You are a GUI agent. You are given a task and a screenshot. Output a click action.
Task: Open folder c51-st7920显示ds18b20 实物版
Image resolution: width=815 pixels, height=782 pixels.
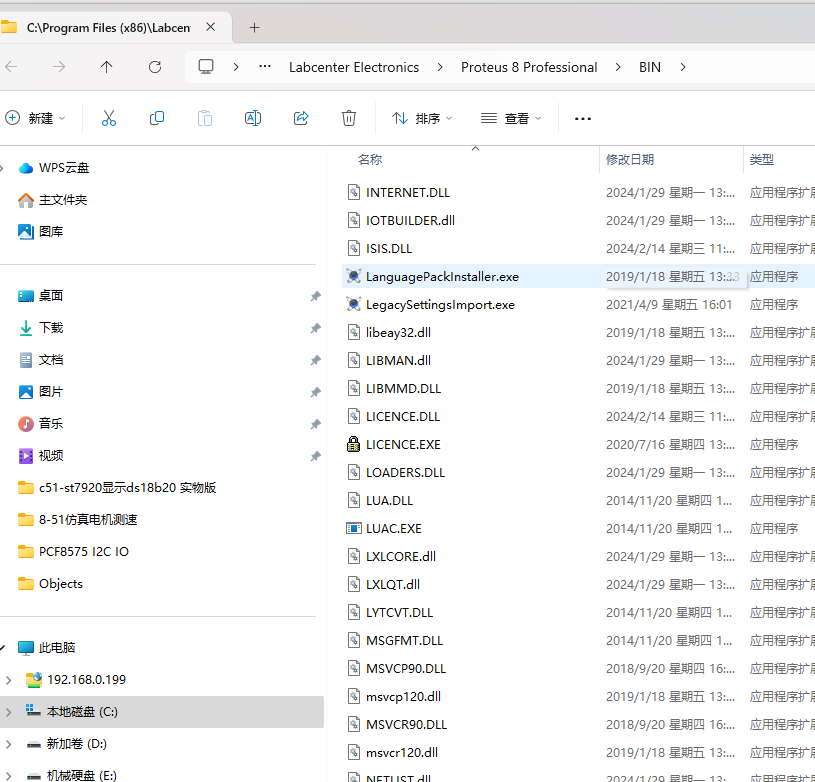(117, 488)
